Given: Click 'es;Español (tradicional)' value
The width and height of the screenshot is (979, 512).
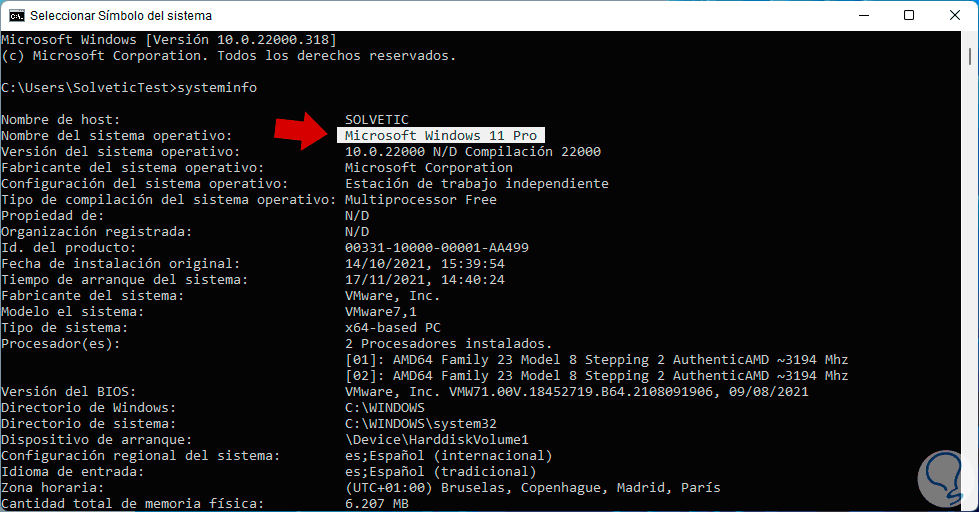Looking at the screenshot, I should pos(440,472).
